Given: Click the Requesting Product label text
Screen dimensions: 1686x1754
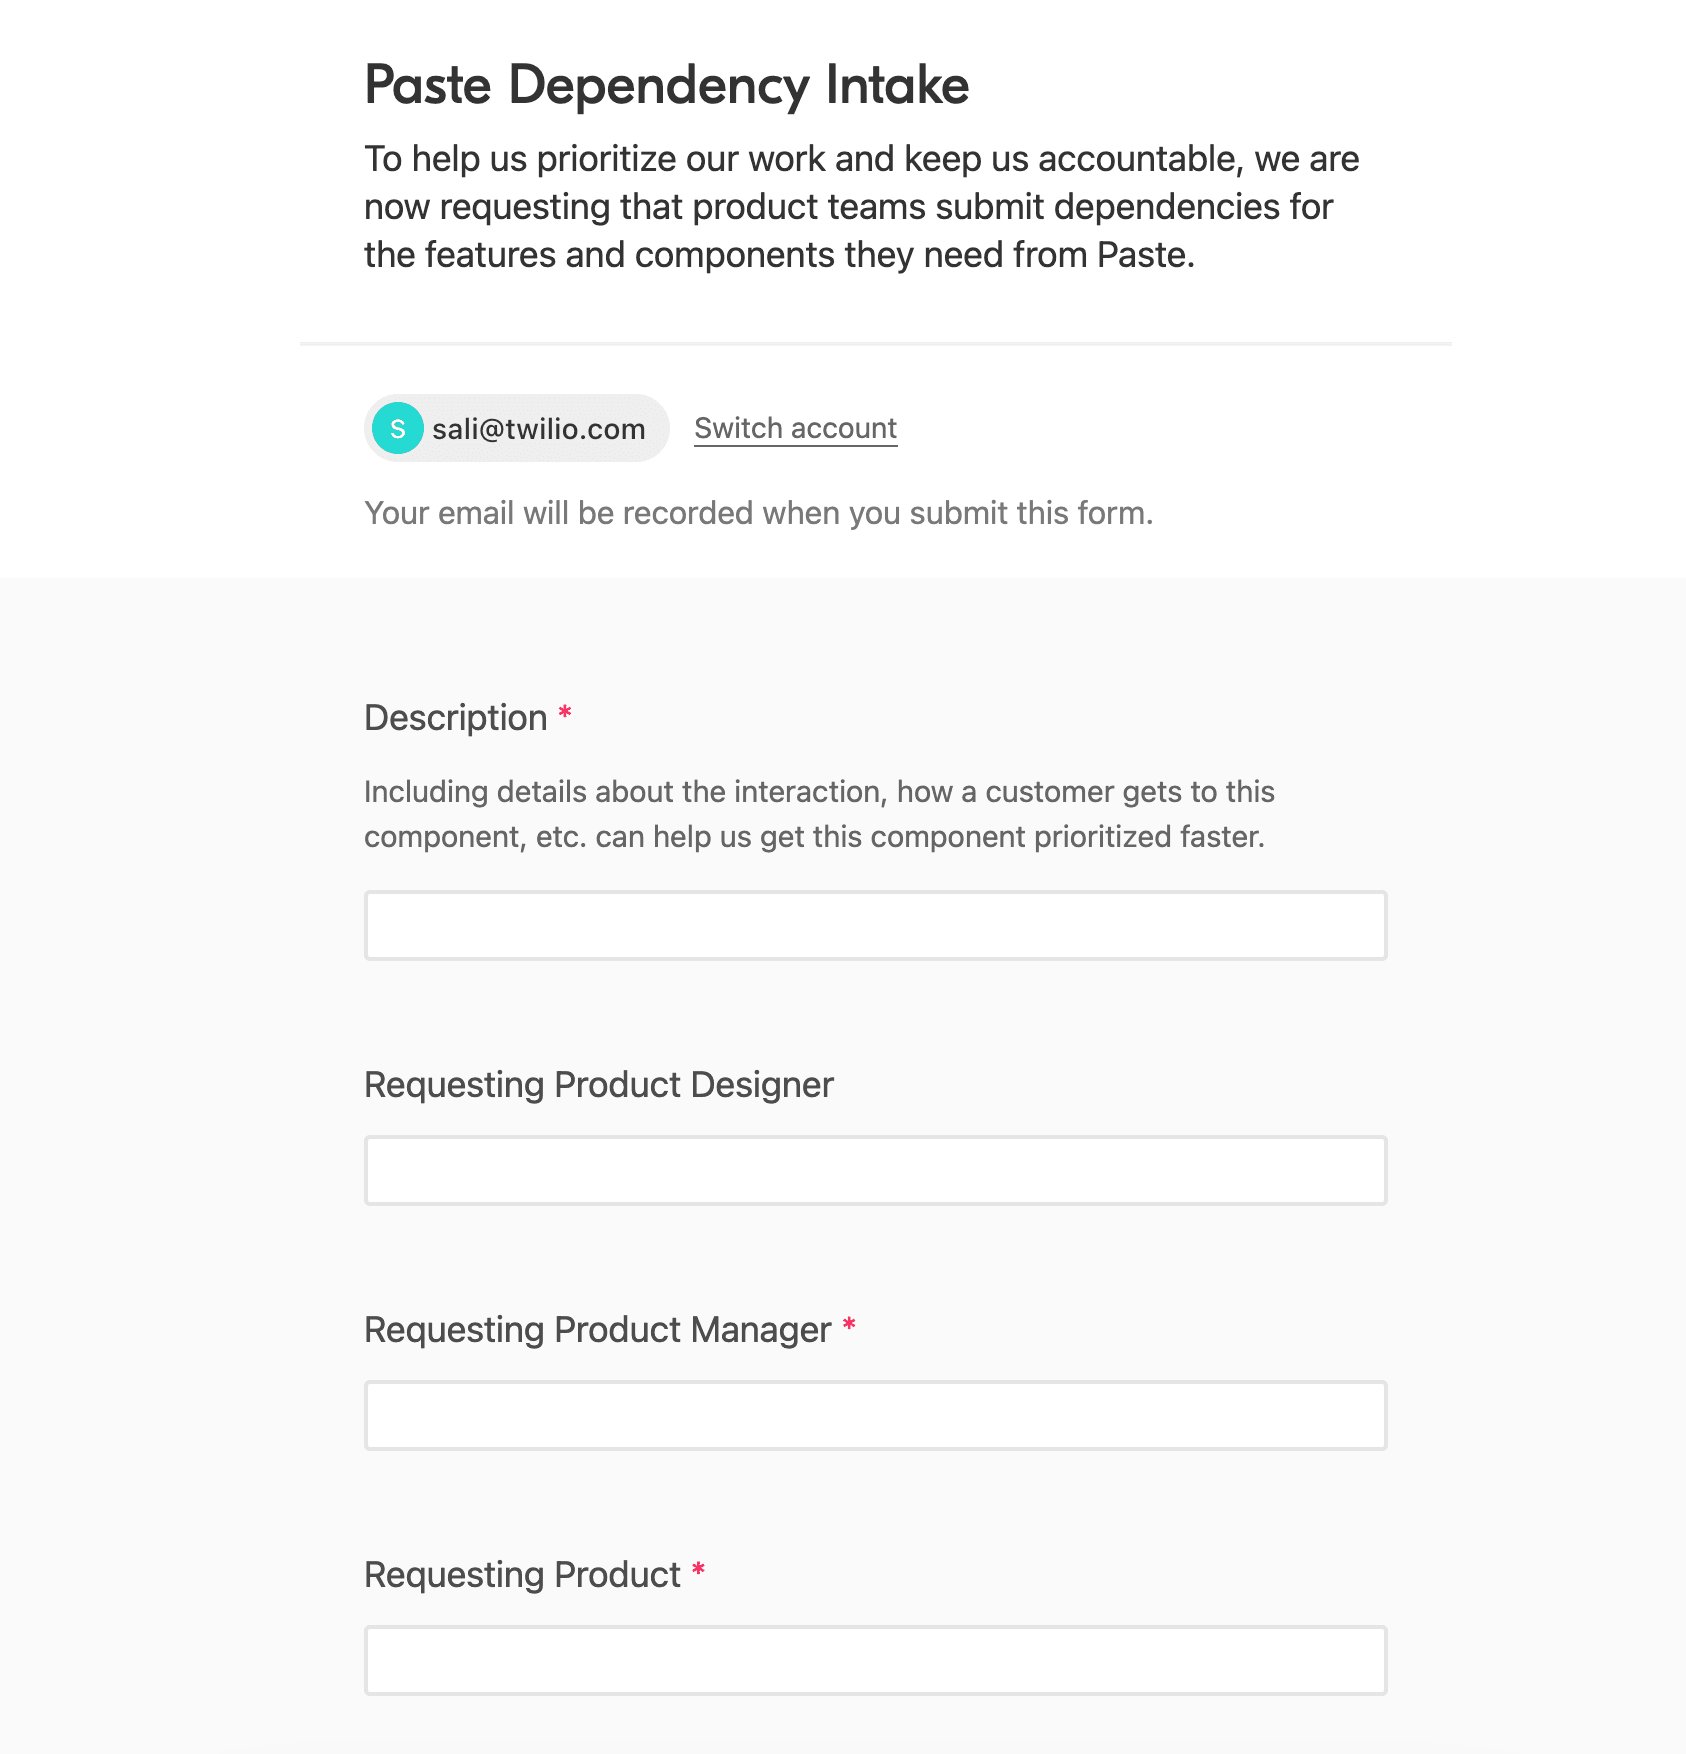Looking at the screenshot, I should point(521,1575).
